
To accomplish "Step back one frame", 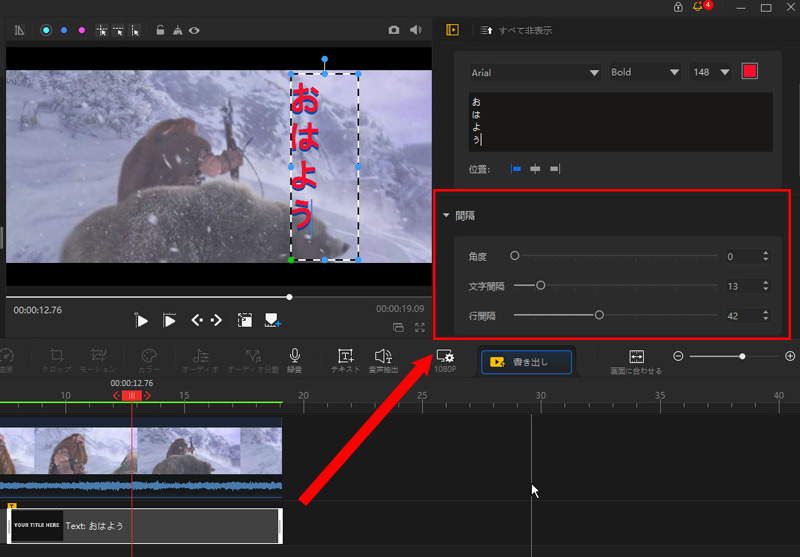I will [x=197, y=320].
